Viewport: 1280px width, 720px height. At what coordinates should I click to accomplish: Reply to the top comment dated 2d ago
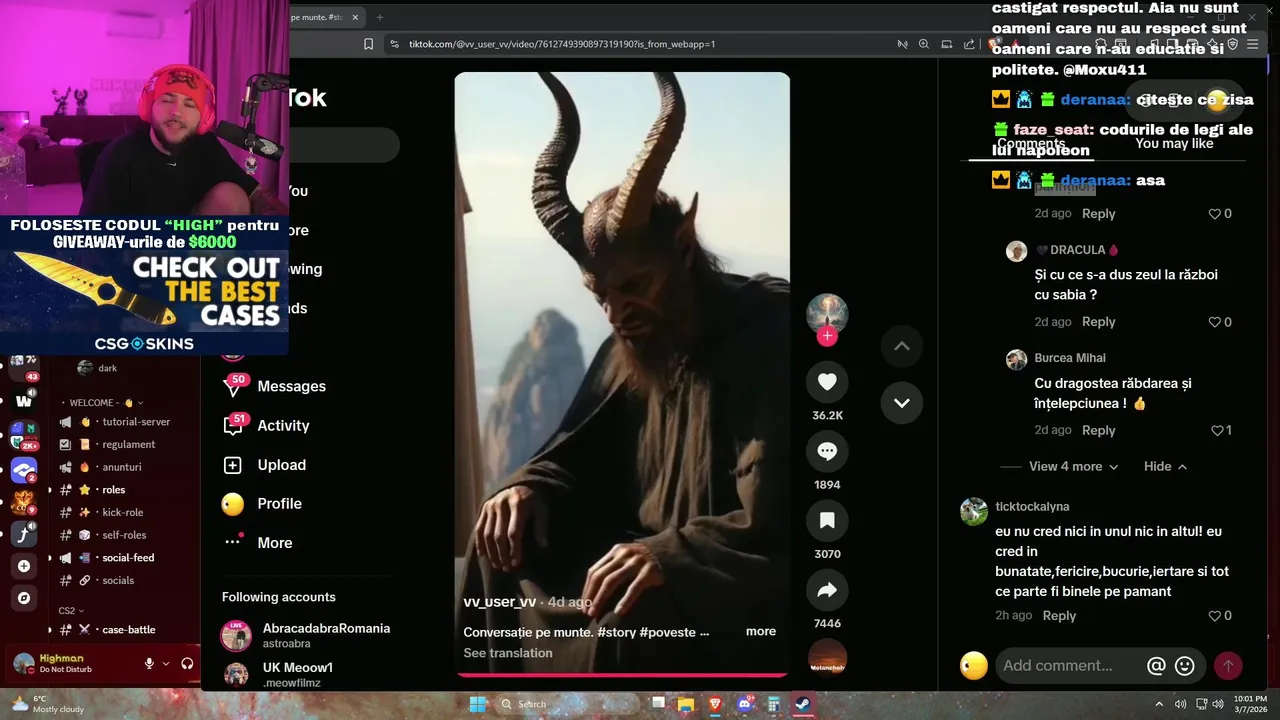coord(1098,213)
